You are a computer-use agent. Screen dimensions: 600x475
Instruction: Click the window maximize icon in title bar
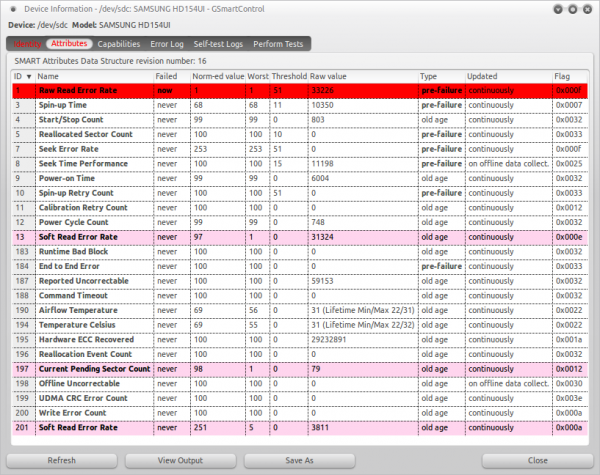[573, 9]
